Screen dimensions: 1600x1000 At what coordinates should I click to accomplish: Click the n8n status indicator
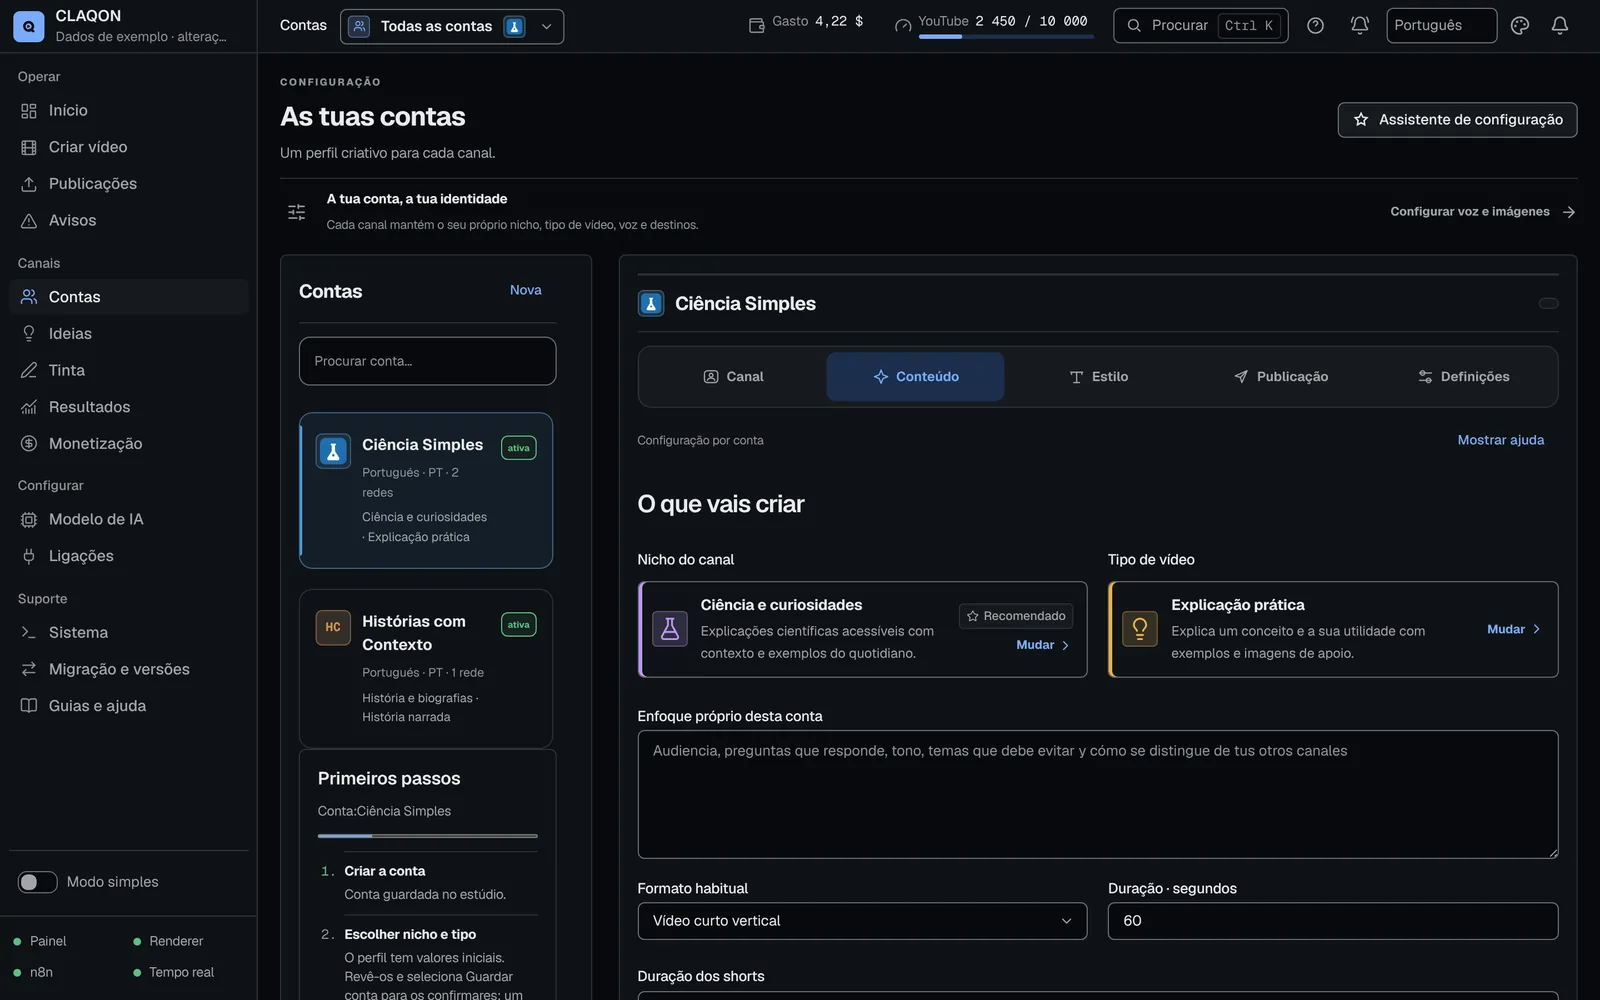tap(33, 972)
